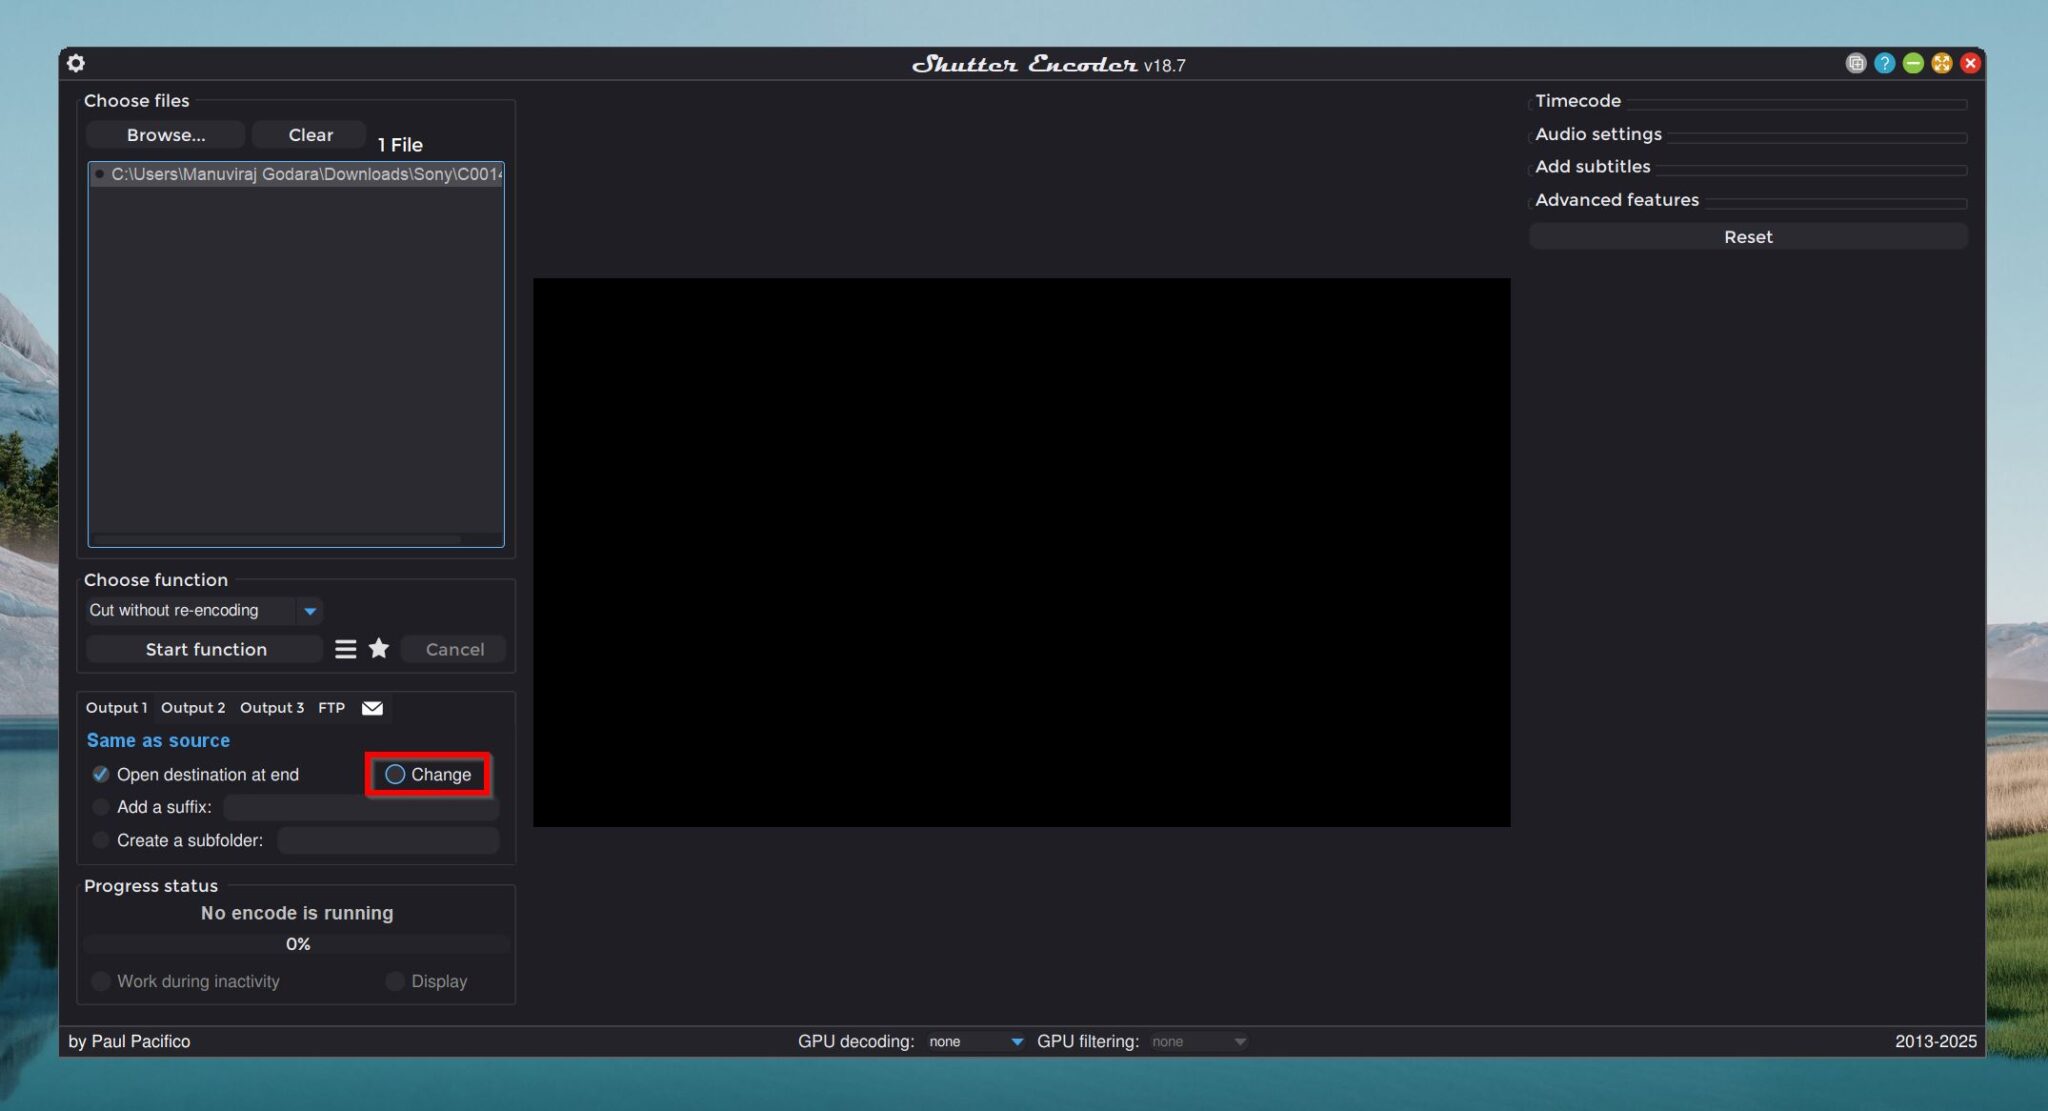Image resolution: width=2048 pixels, height=1111 pixels.
Task: Switch to the Output 2 tab
Action: [x=193, y=708]
